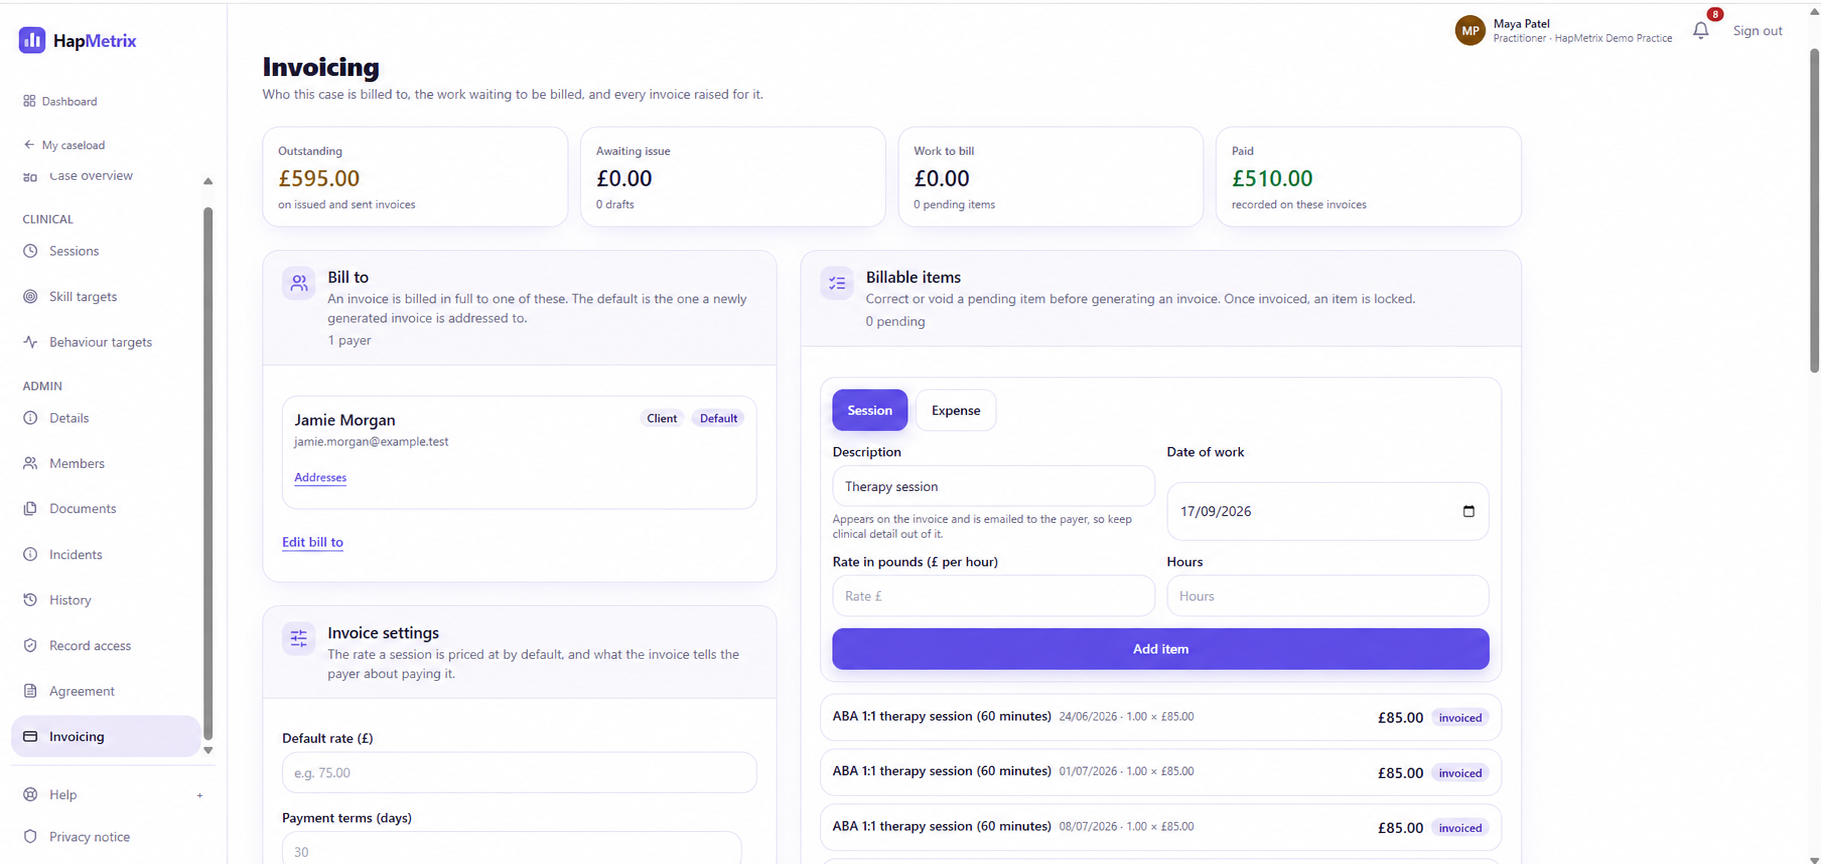Focus the Default rate input field
Image resolution: width=1821 pixels, height=864 pixels.
click(x=519, y=773)
